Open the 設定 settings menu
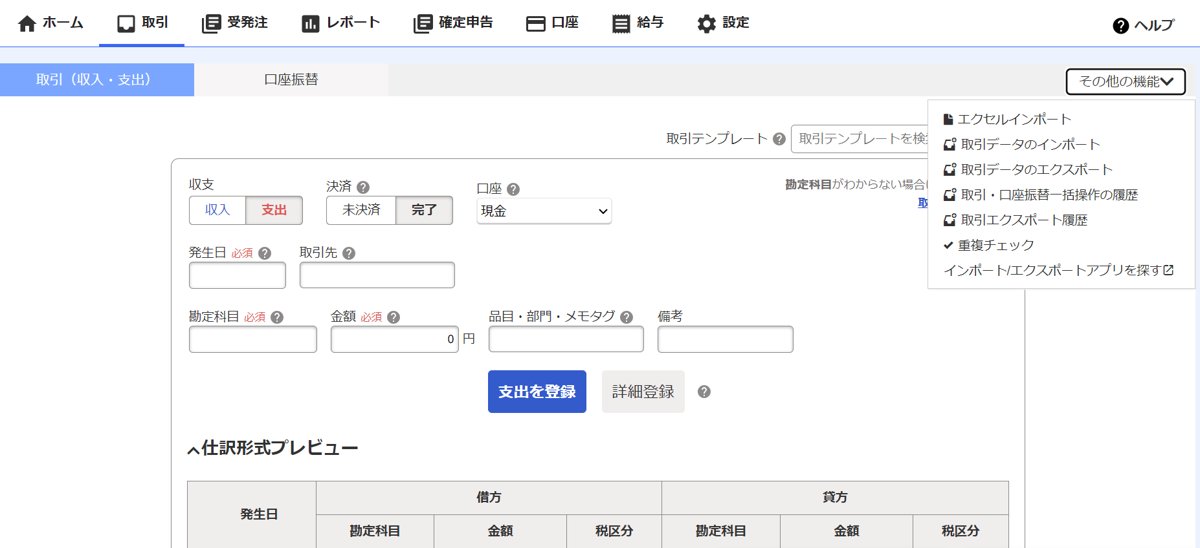The width and height of the screenshot is (1200, 548). click(722, 22)
